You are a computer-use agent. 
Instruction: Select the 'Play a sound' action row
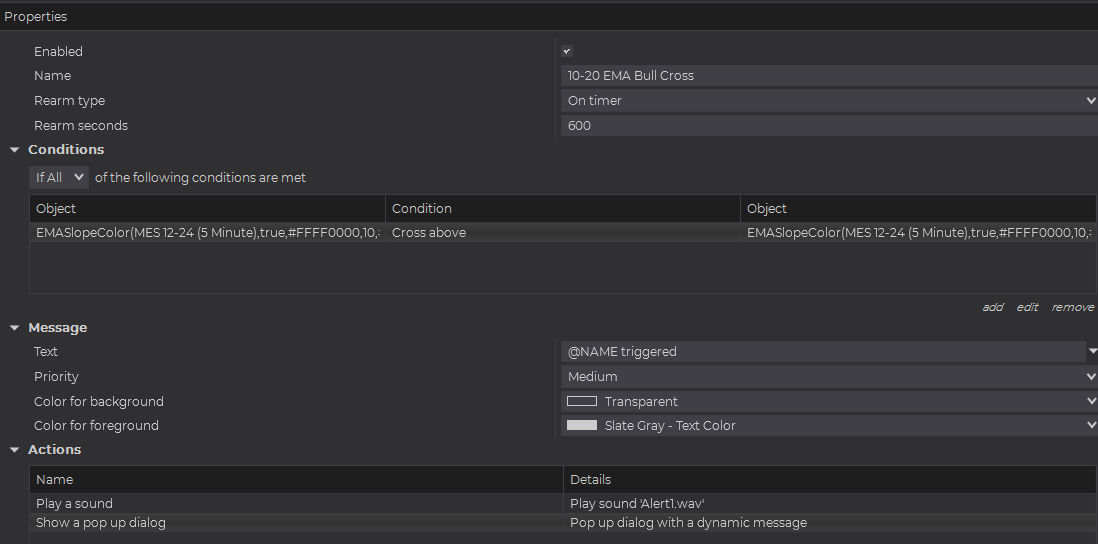pyautogui.click(x=296, y=504)
